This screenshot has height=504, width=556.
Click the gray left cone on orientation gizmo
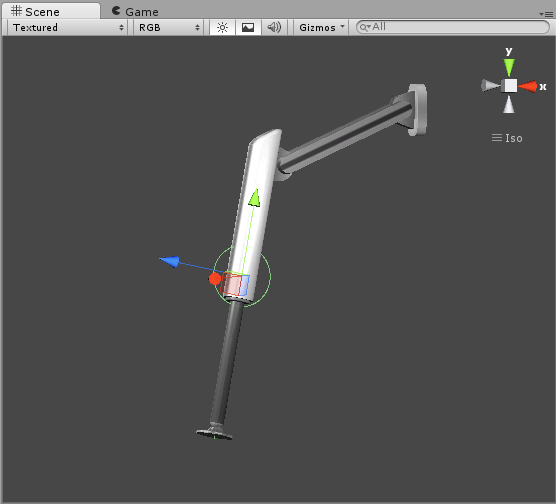(x=490, y=85)
